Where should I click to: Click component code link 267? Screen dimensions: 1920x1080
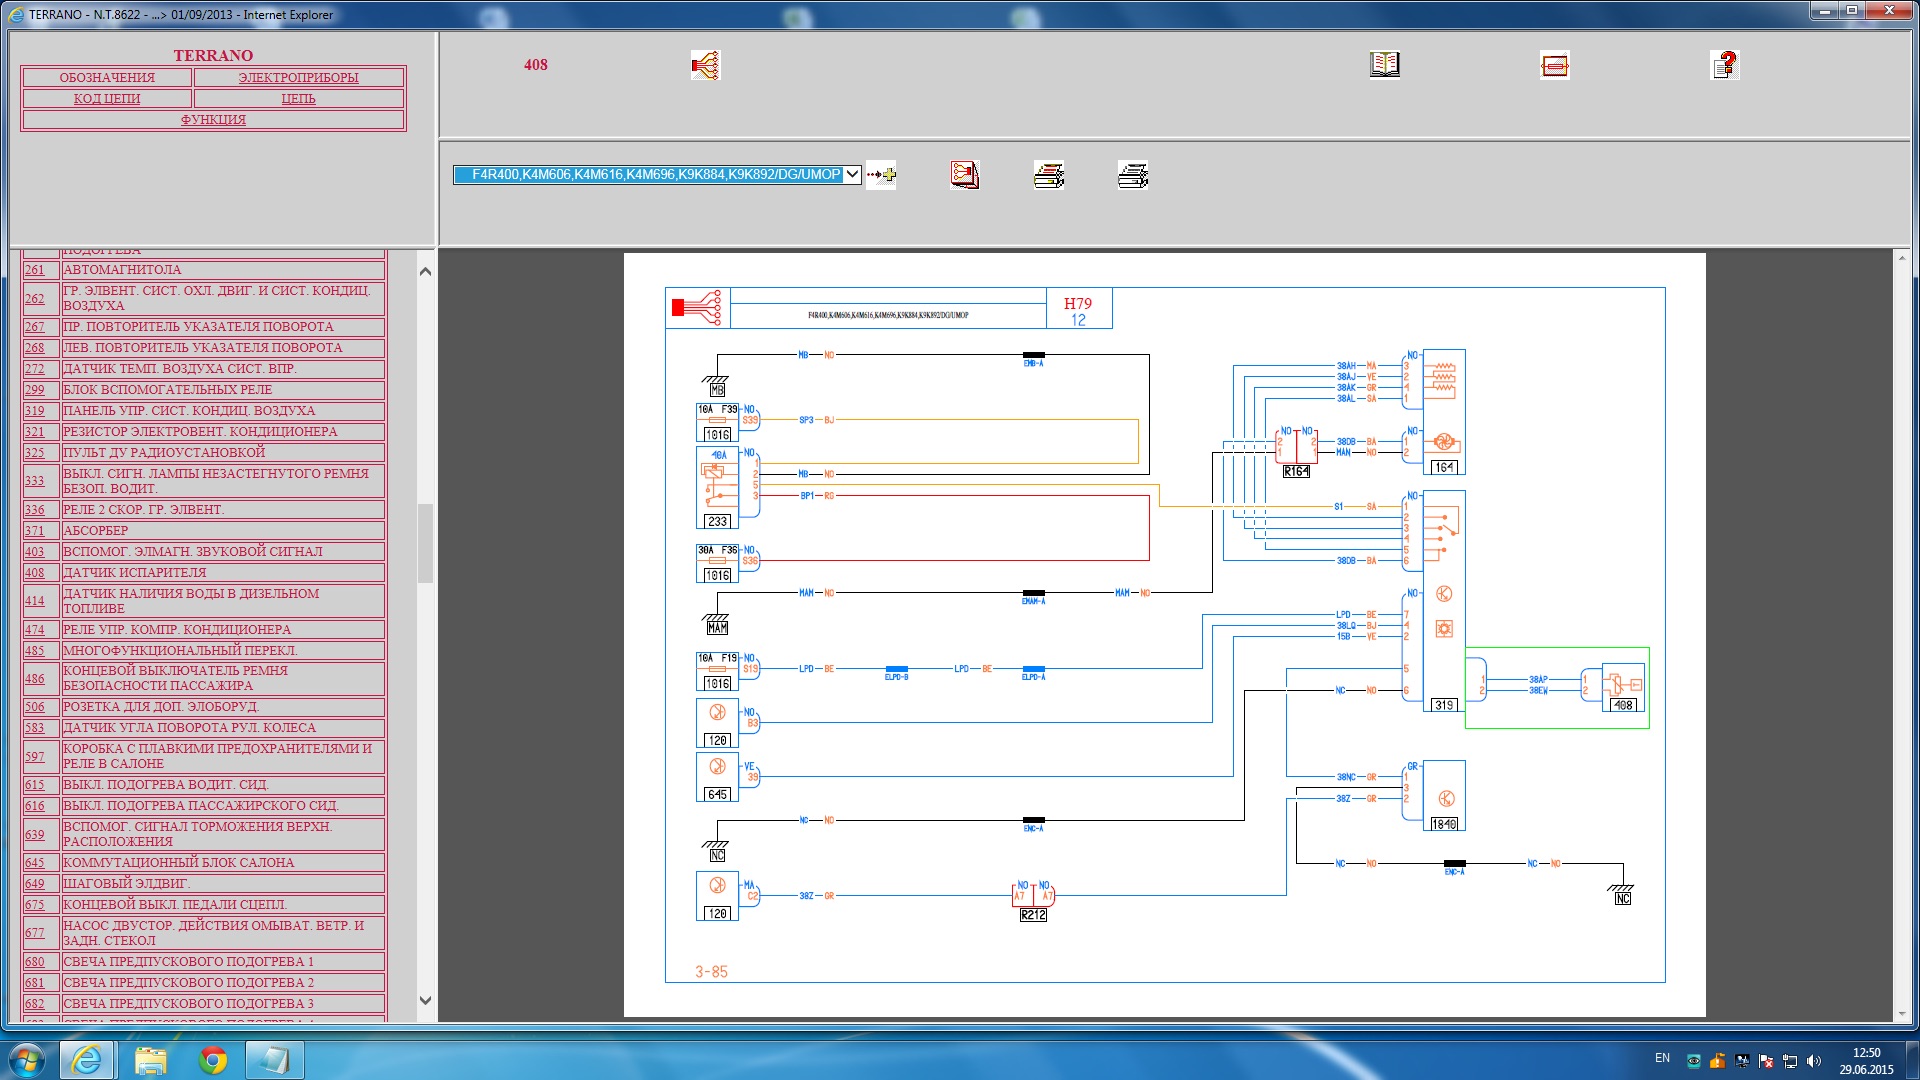point(35,327)
